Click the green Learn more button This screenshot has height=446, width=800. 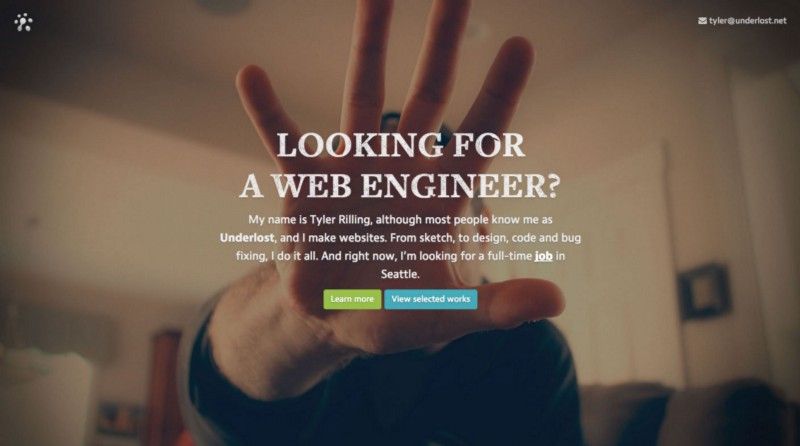[x=352, y=299]
